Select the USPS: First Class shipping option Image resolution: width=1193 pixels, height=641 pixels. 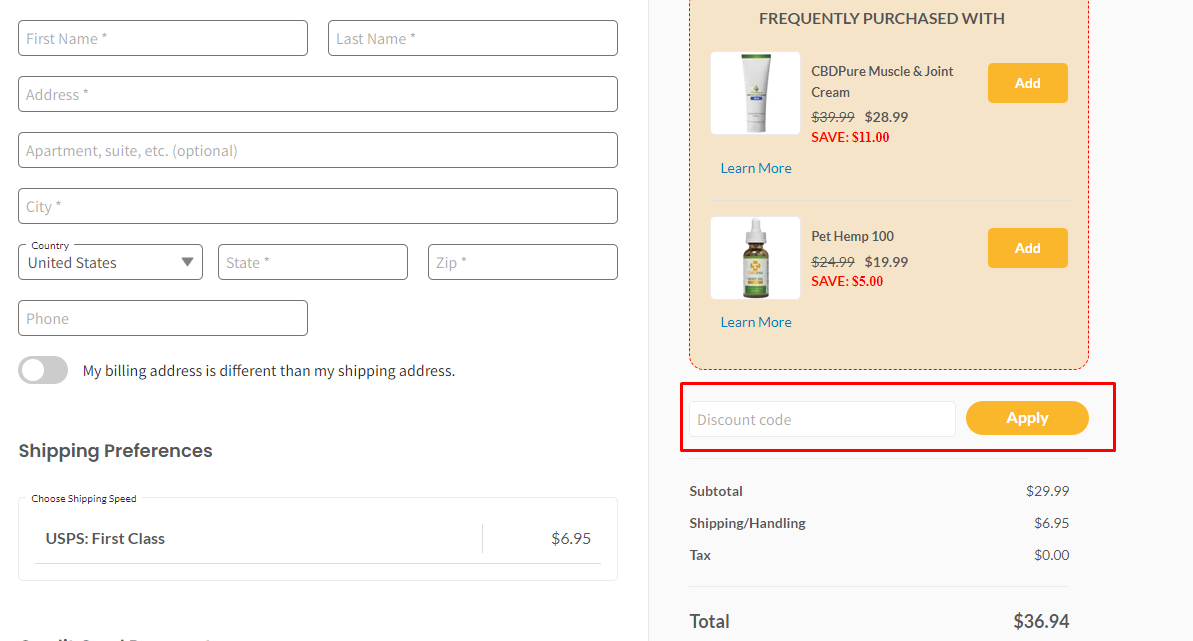(318, 539)
